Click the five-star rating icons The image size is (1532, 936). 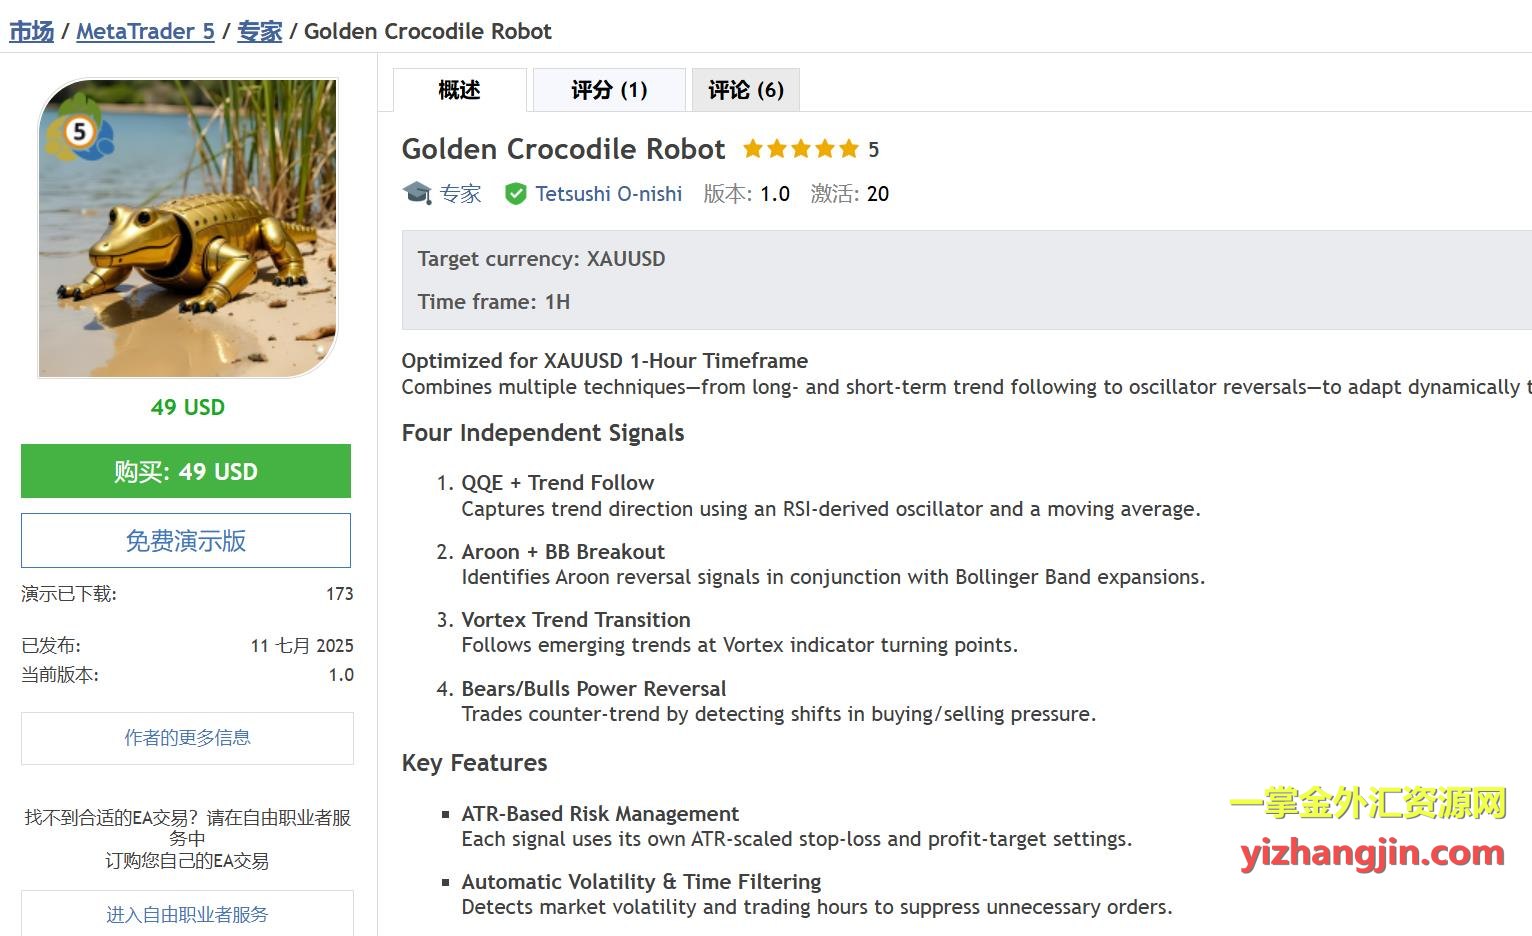pyautogui.click(x=800, y=149)
